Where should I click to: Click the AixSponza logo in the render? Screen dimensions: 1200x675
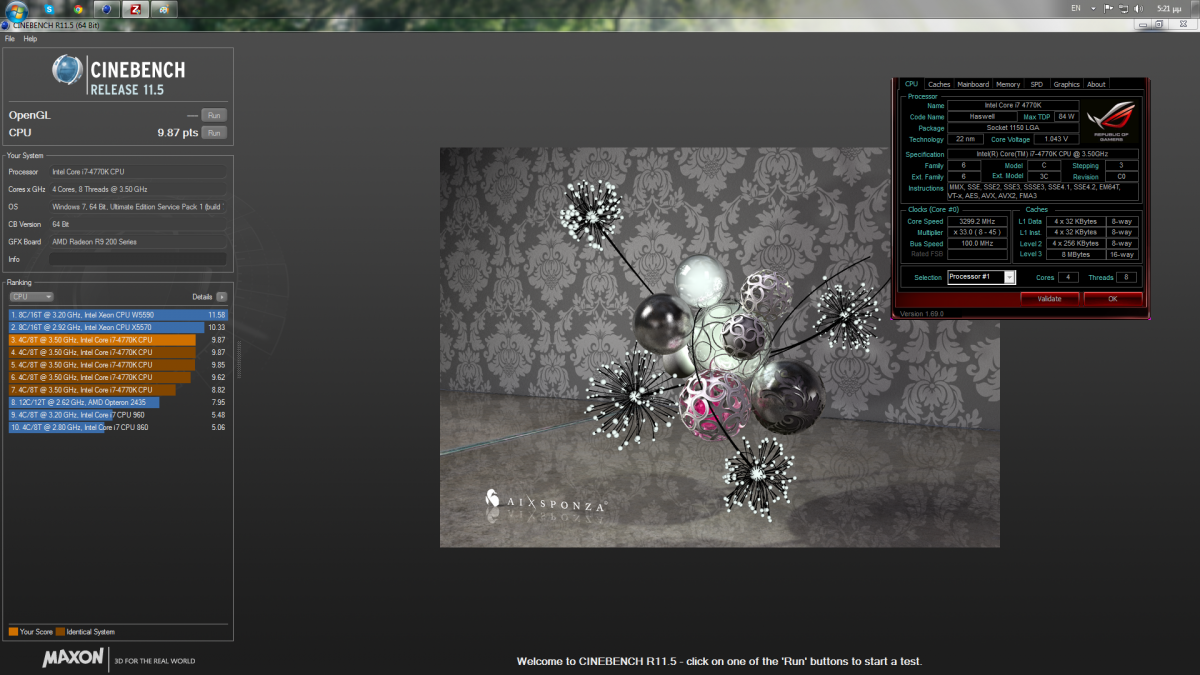(x=545, y=504)
